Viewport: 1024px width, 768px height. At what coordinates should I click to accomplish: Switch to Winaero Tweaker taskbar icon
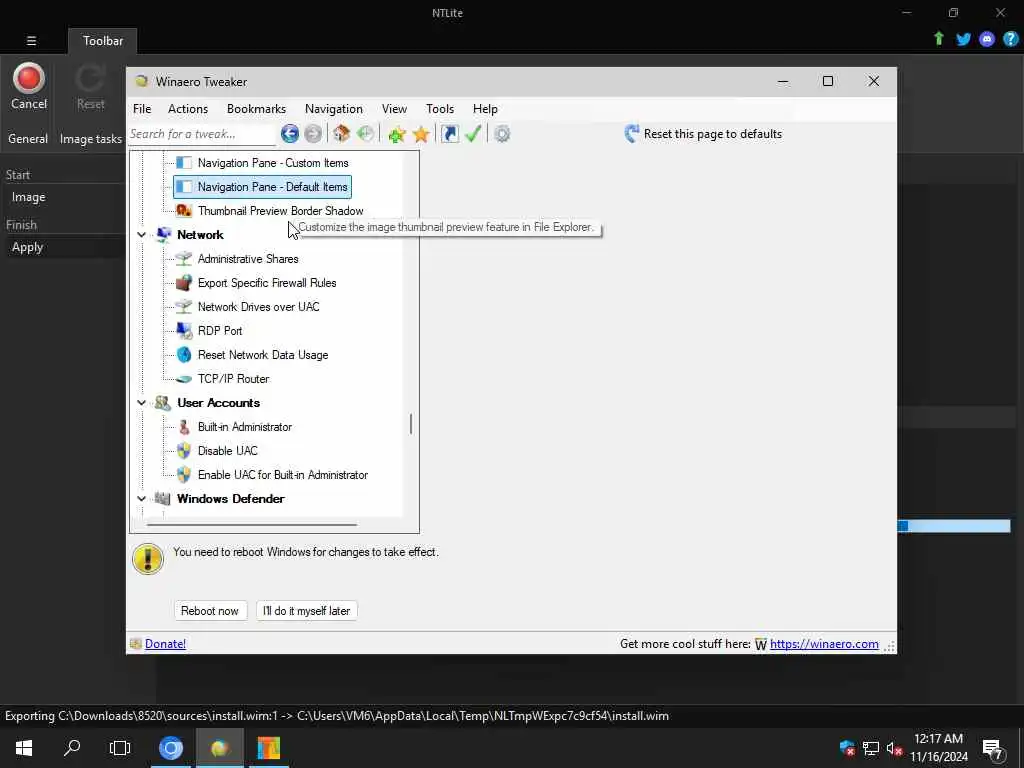219,748
